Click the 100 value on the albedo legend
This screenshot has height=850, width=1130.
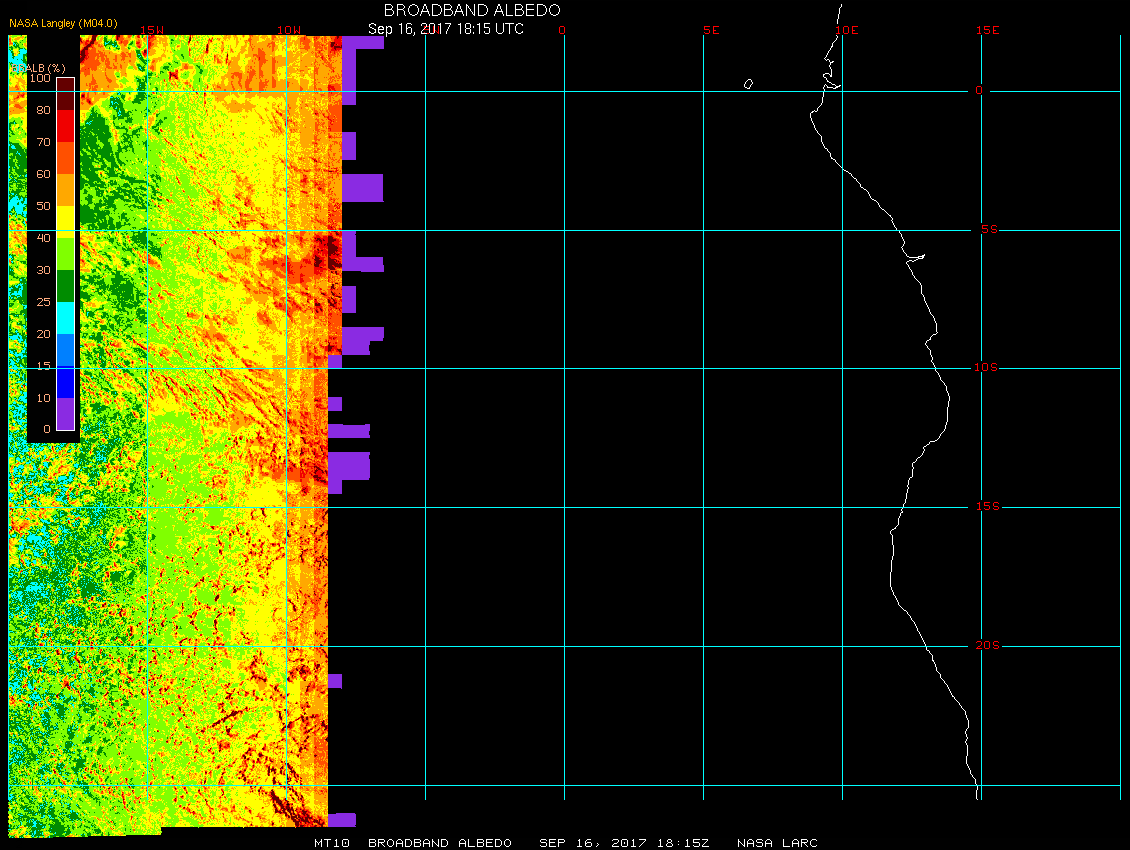point(40,77)
